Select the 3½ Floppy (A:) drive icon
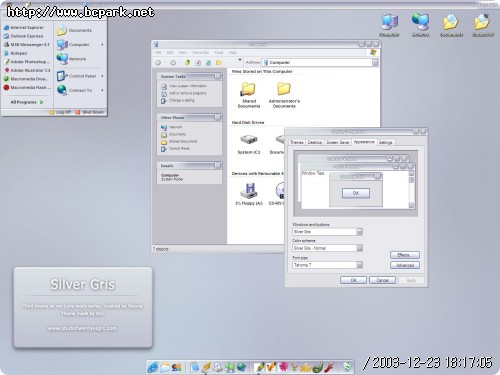The height and width of the screenshot is (375, 500). point(249,194)
